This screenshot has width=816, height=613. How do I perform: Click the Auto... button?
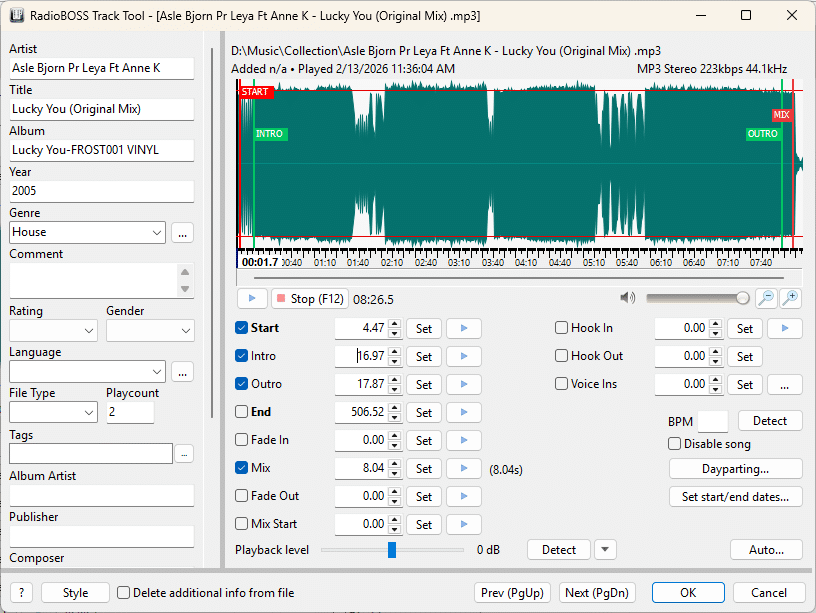(766, 550)
